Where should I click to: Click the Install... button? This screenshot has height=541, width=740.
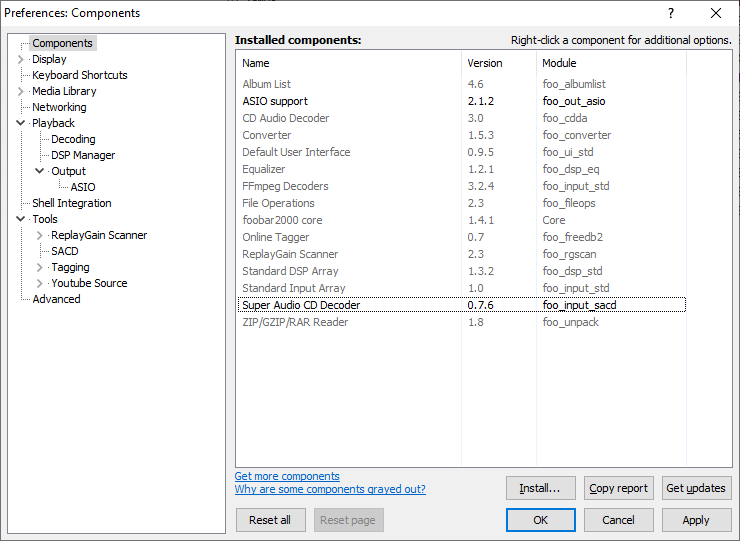540,488
